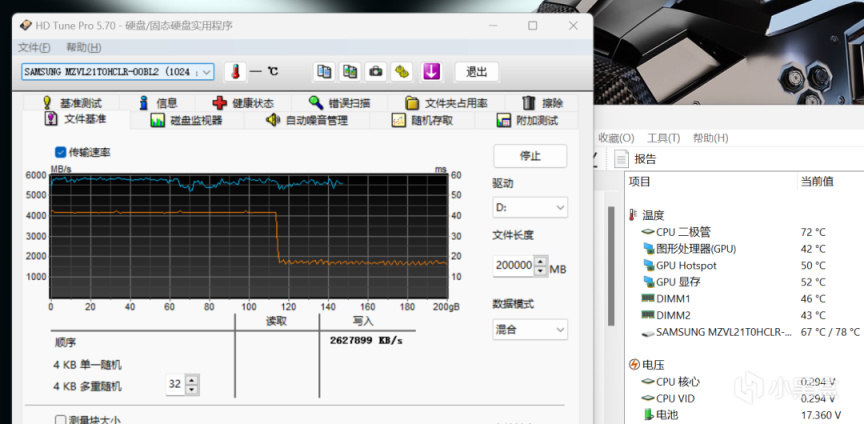Click the 72 °C CPU value
The width and height of the screenshot is (864, 424).
813,232
